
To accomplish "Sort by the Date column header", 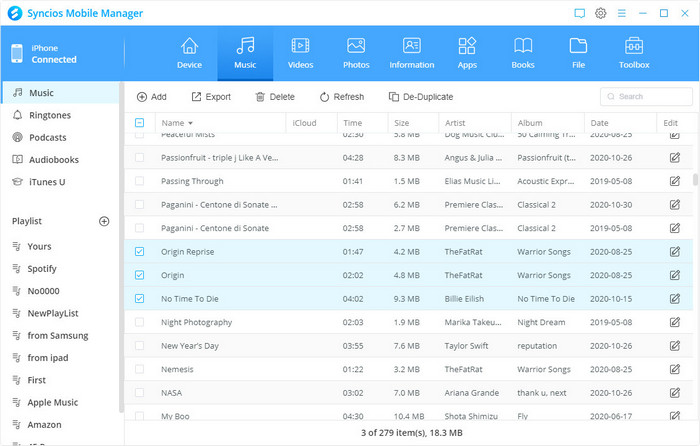I will pos(620,123).
